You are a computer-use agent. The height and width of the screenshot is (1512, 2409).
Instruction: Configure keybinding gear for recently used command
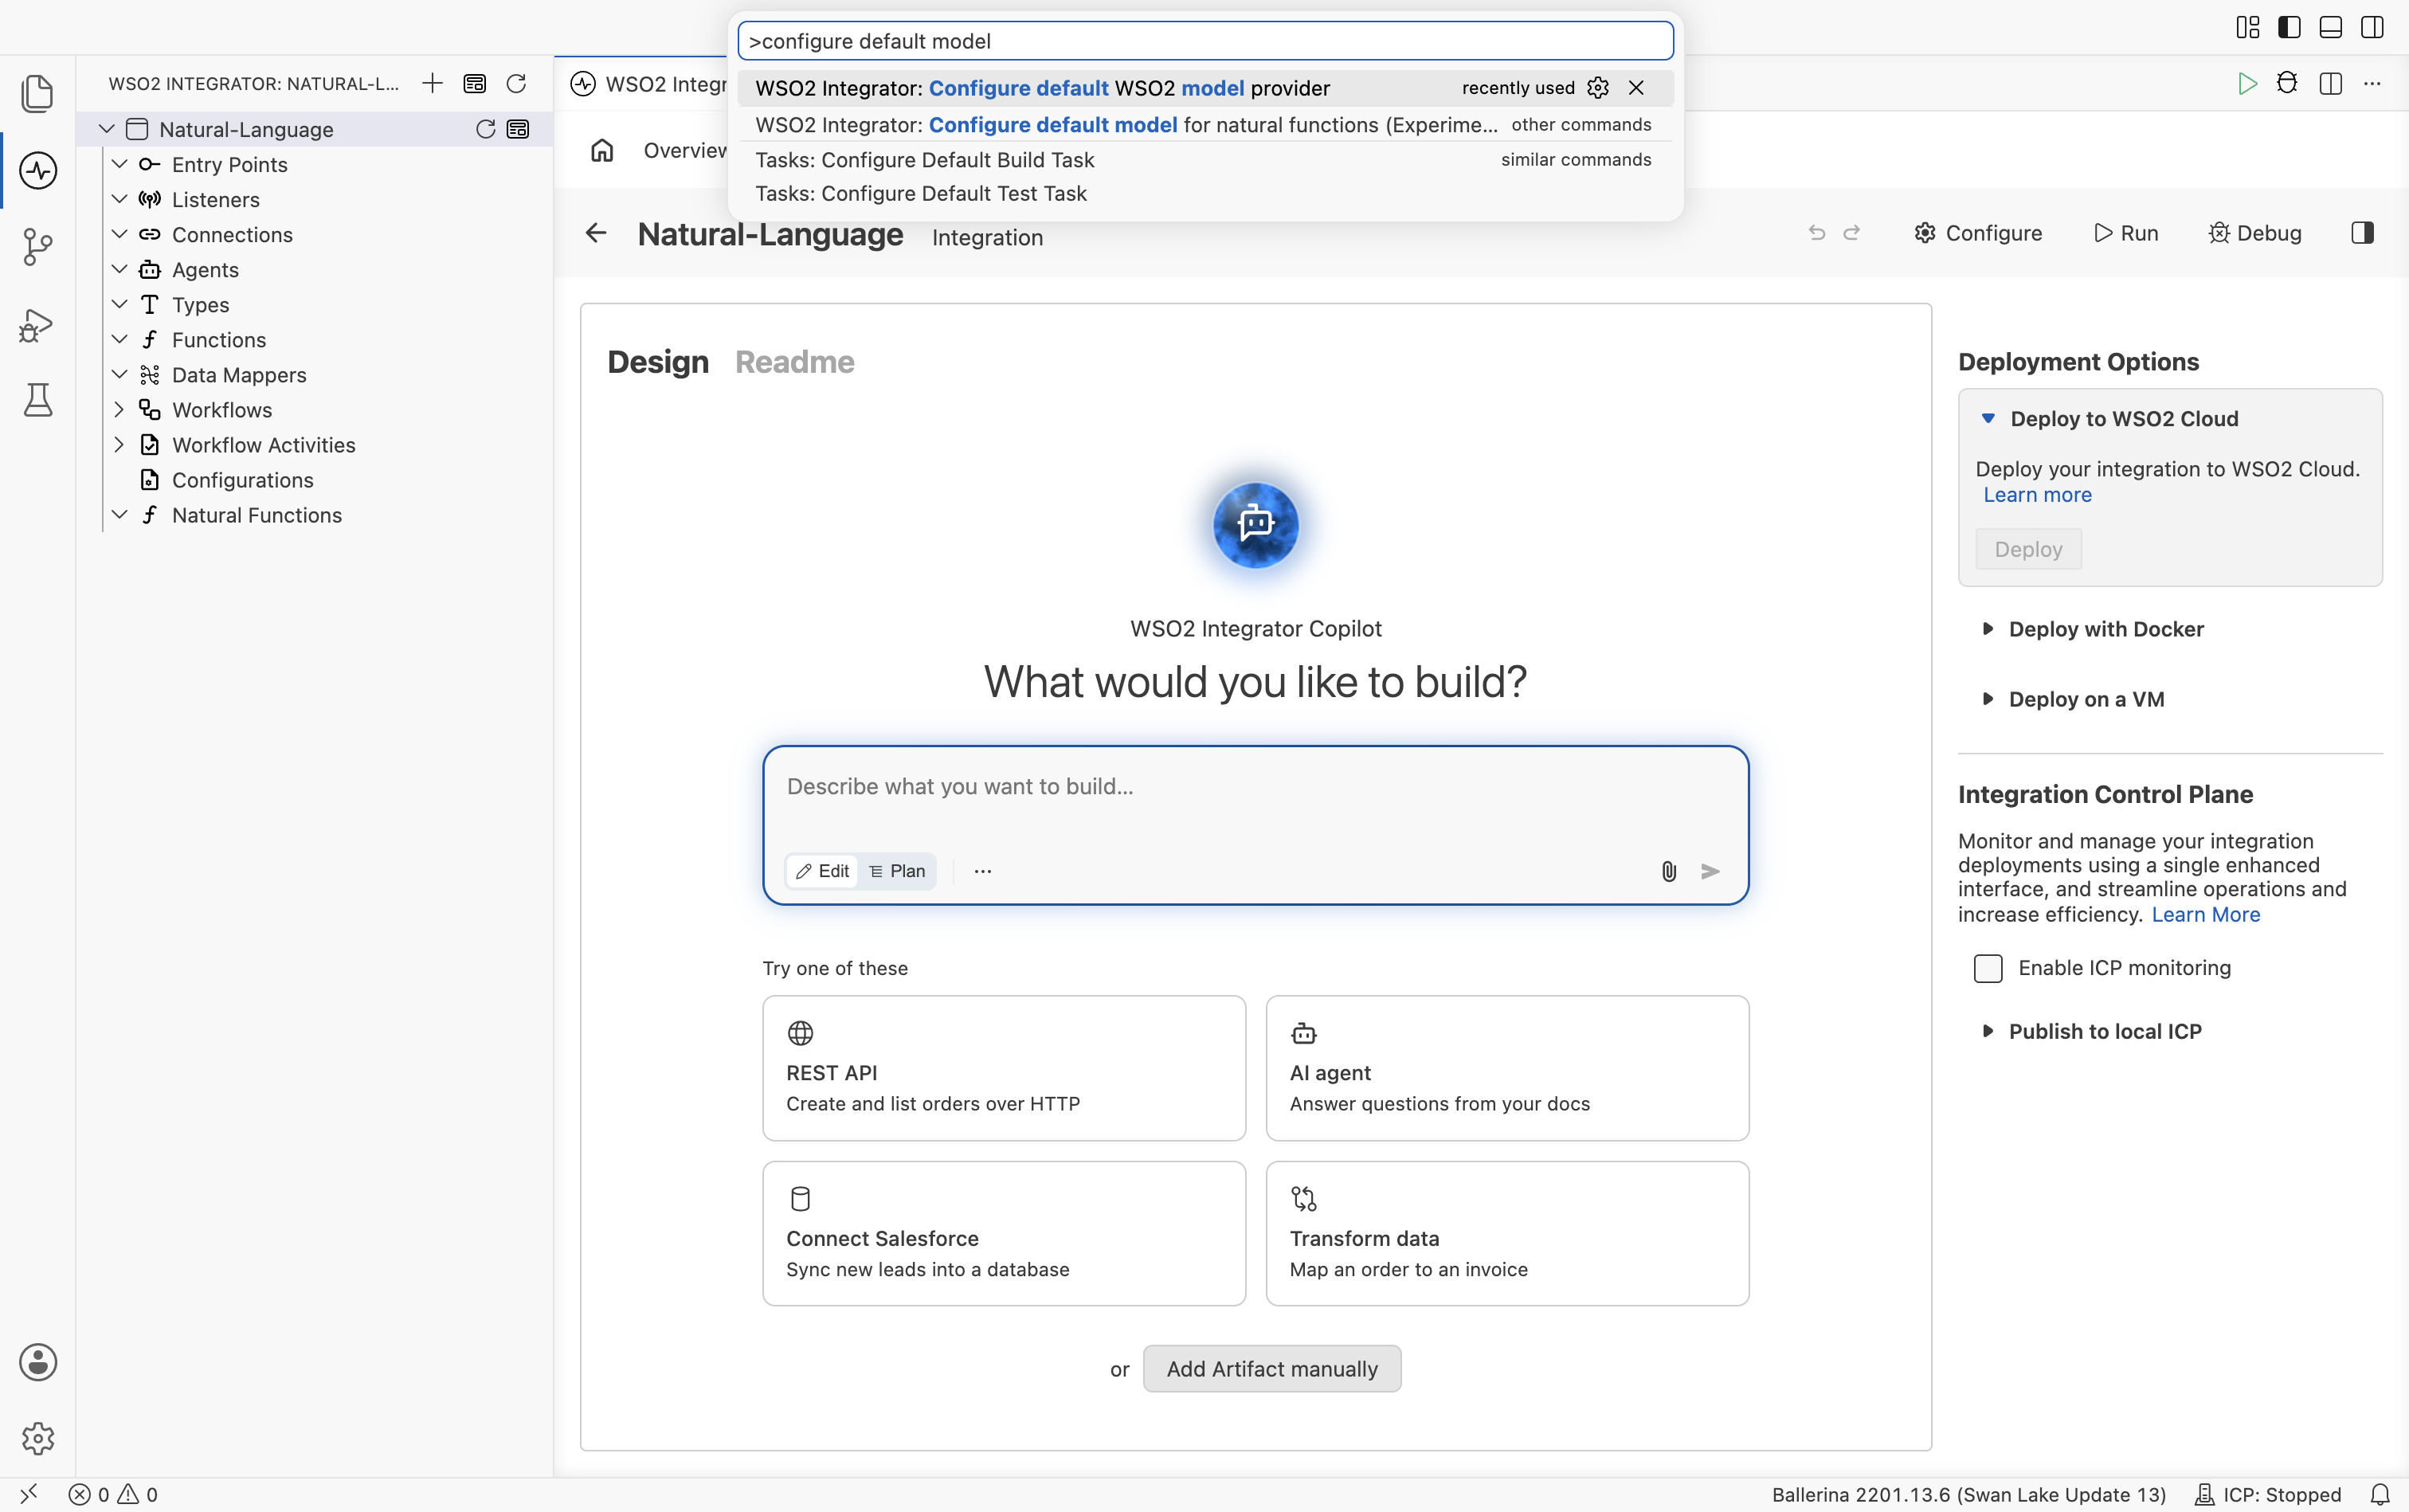pyautogui.click(x=1598, y=88)
